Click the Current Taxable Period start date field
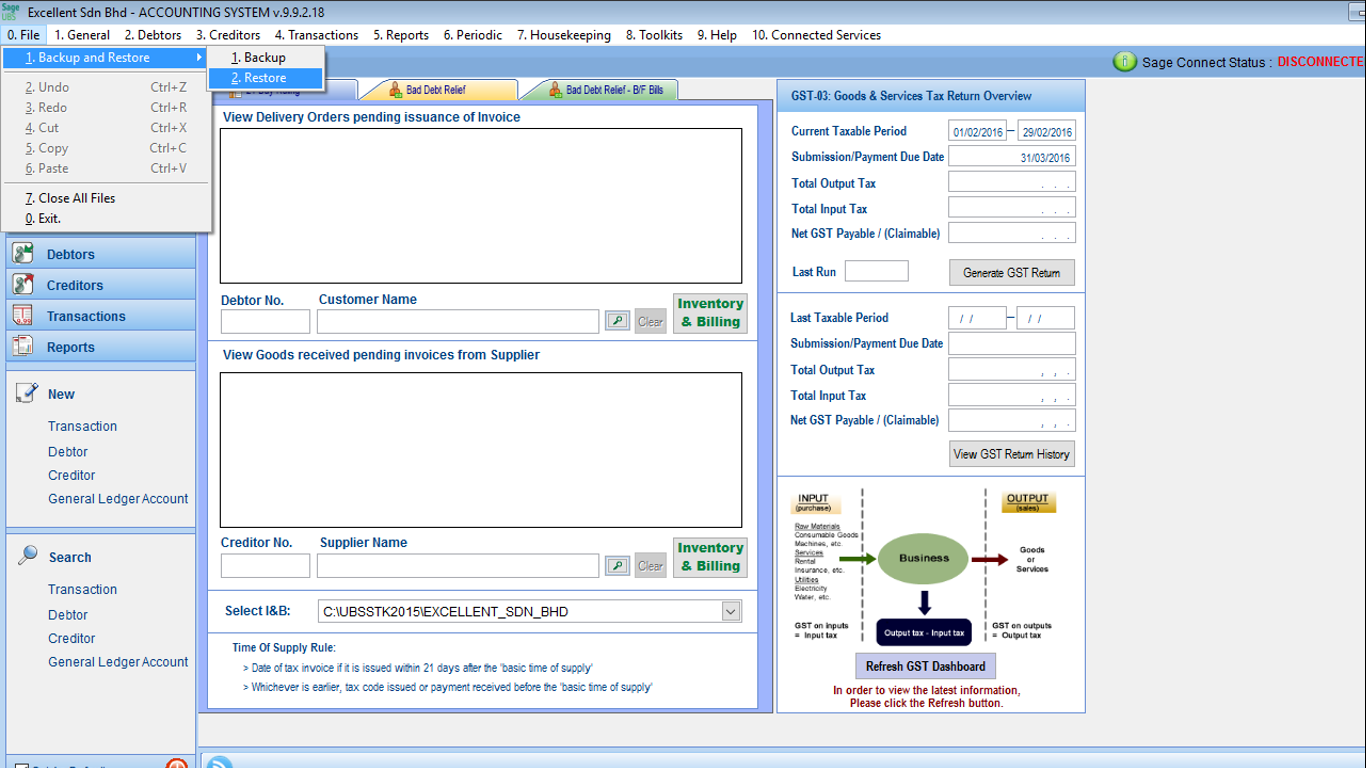1366x768 pixels. 977,131
